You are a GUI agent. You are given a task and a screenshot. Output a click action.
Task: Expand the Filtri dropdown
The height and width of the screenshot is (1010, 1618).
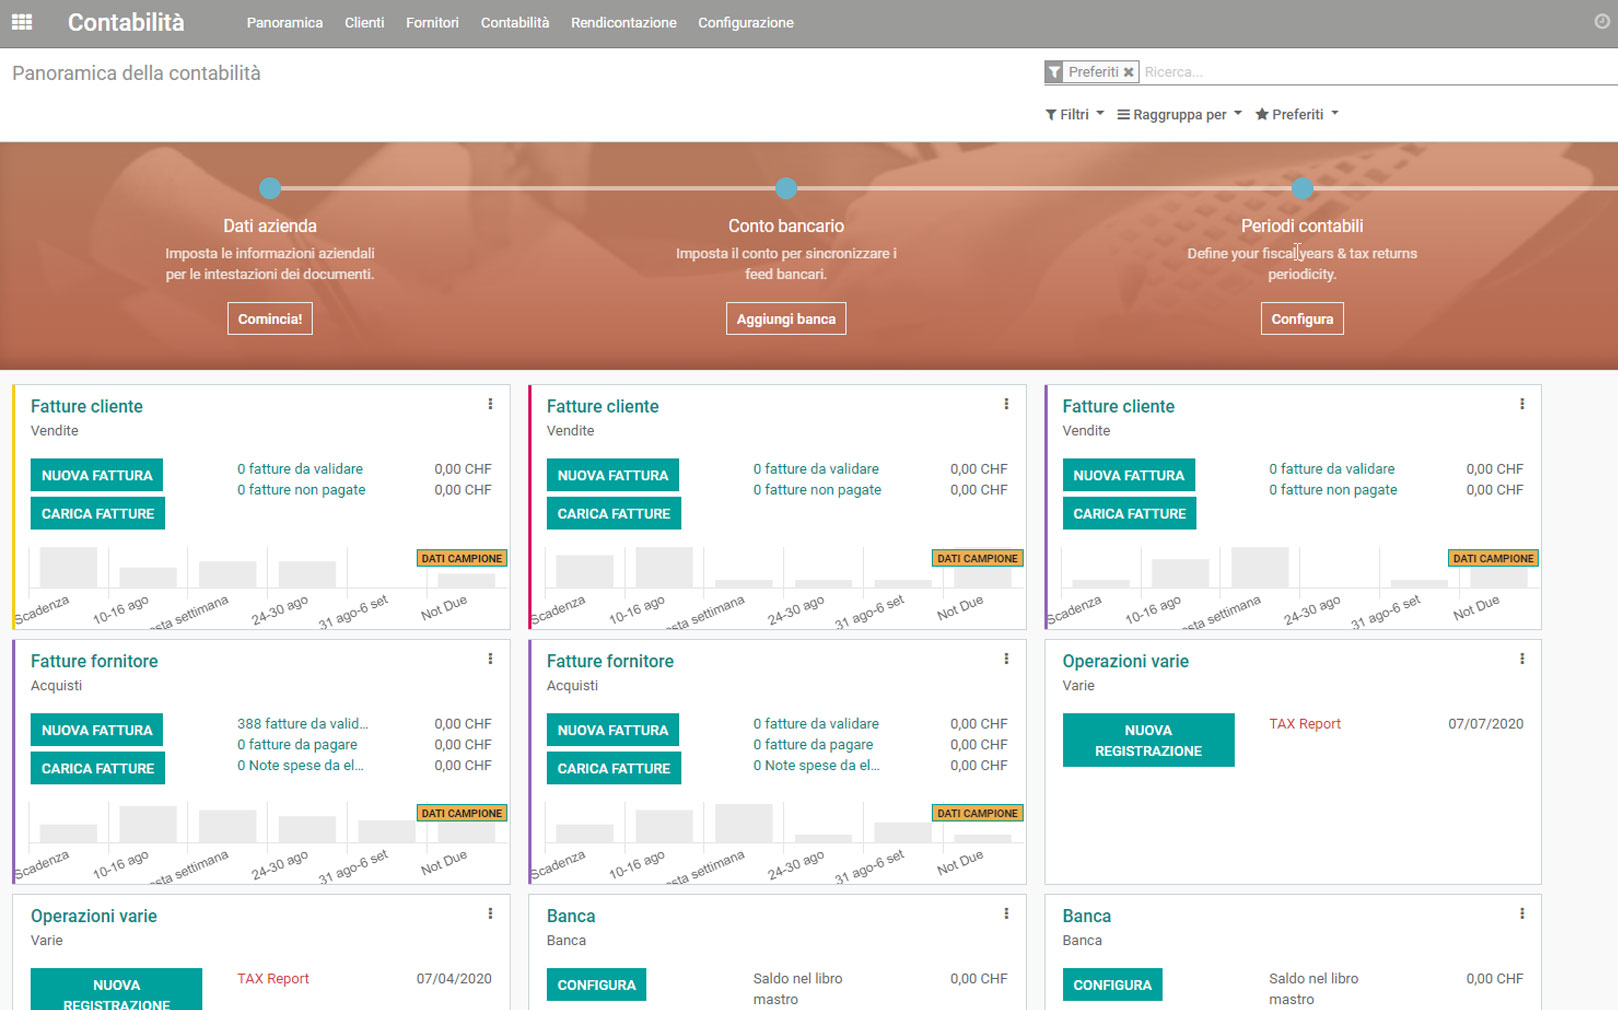click(1075, 114)
